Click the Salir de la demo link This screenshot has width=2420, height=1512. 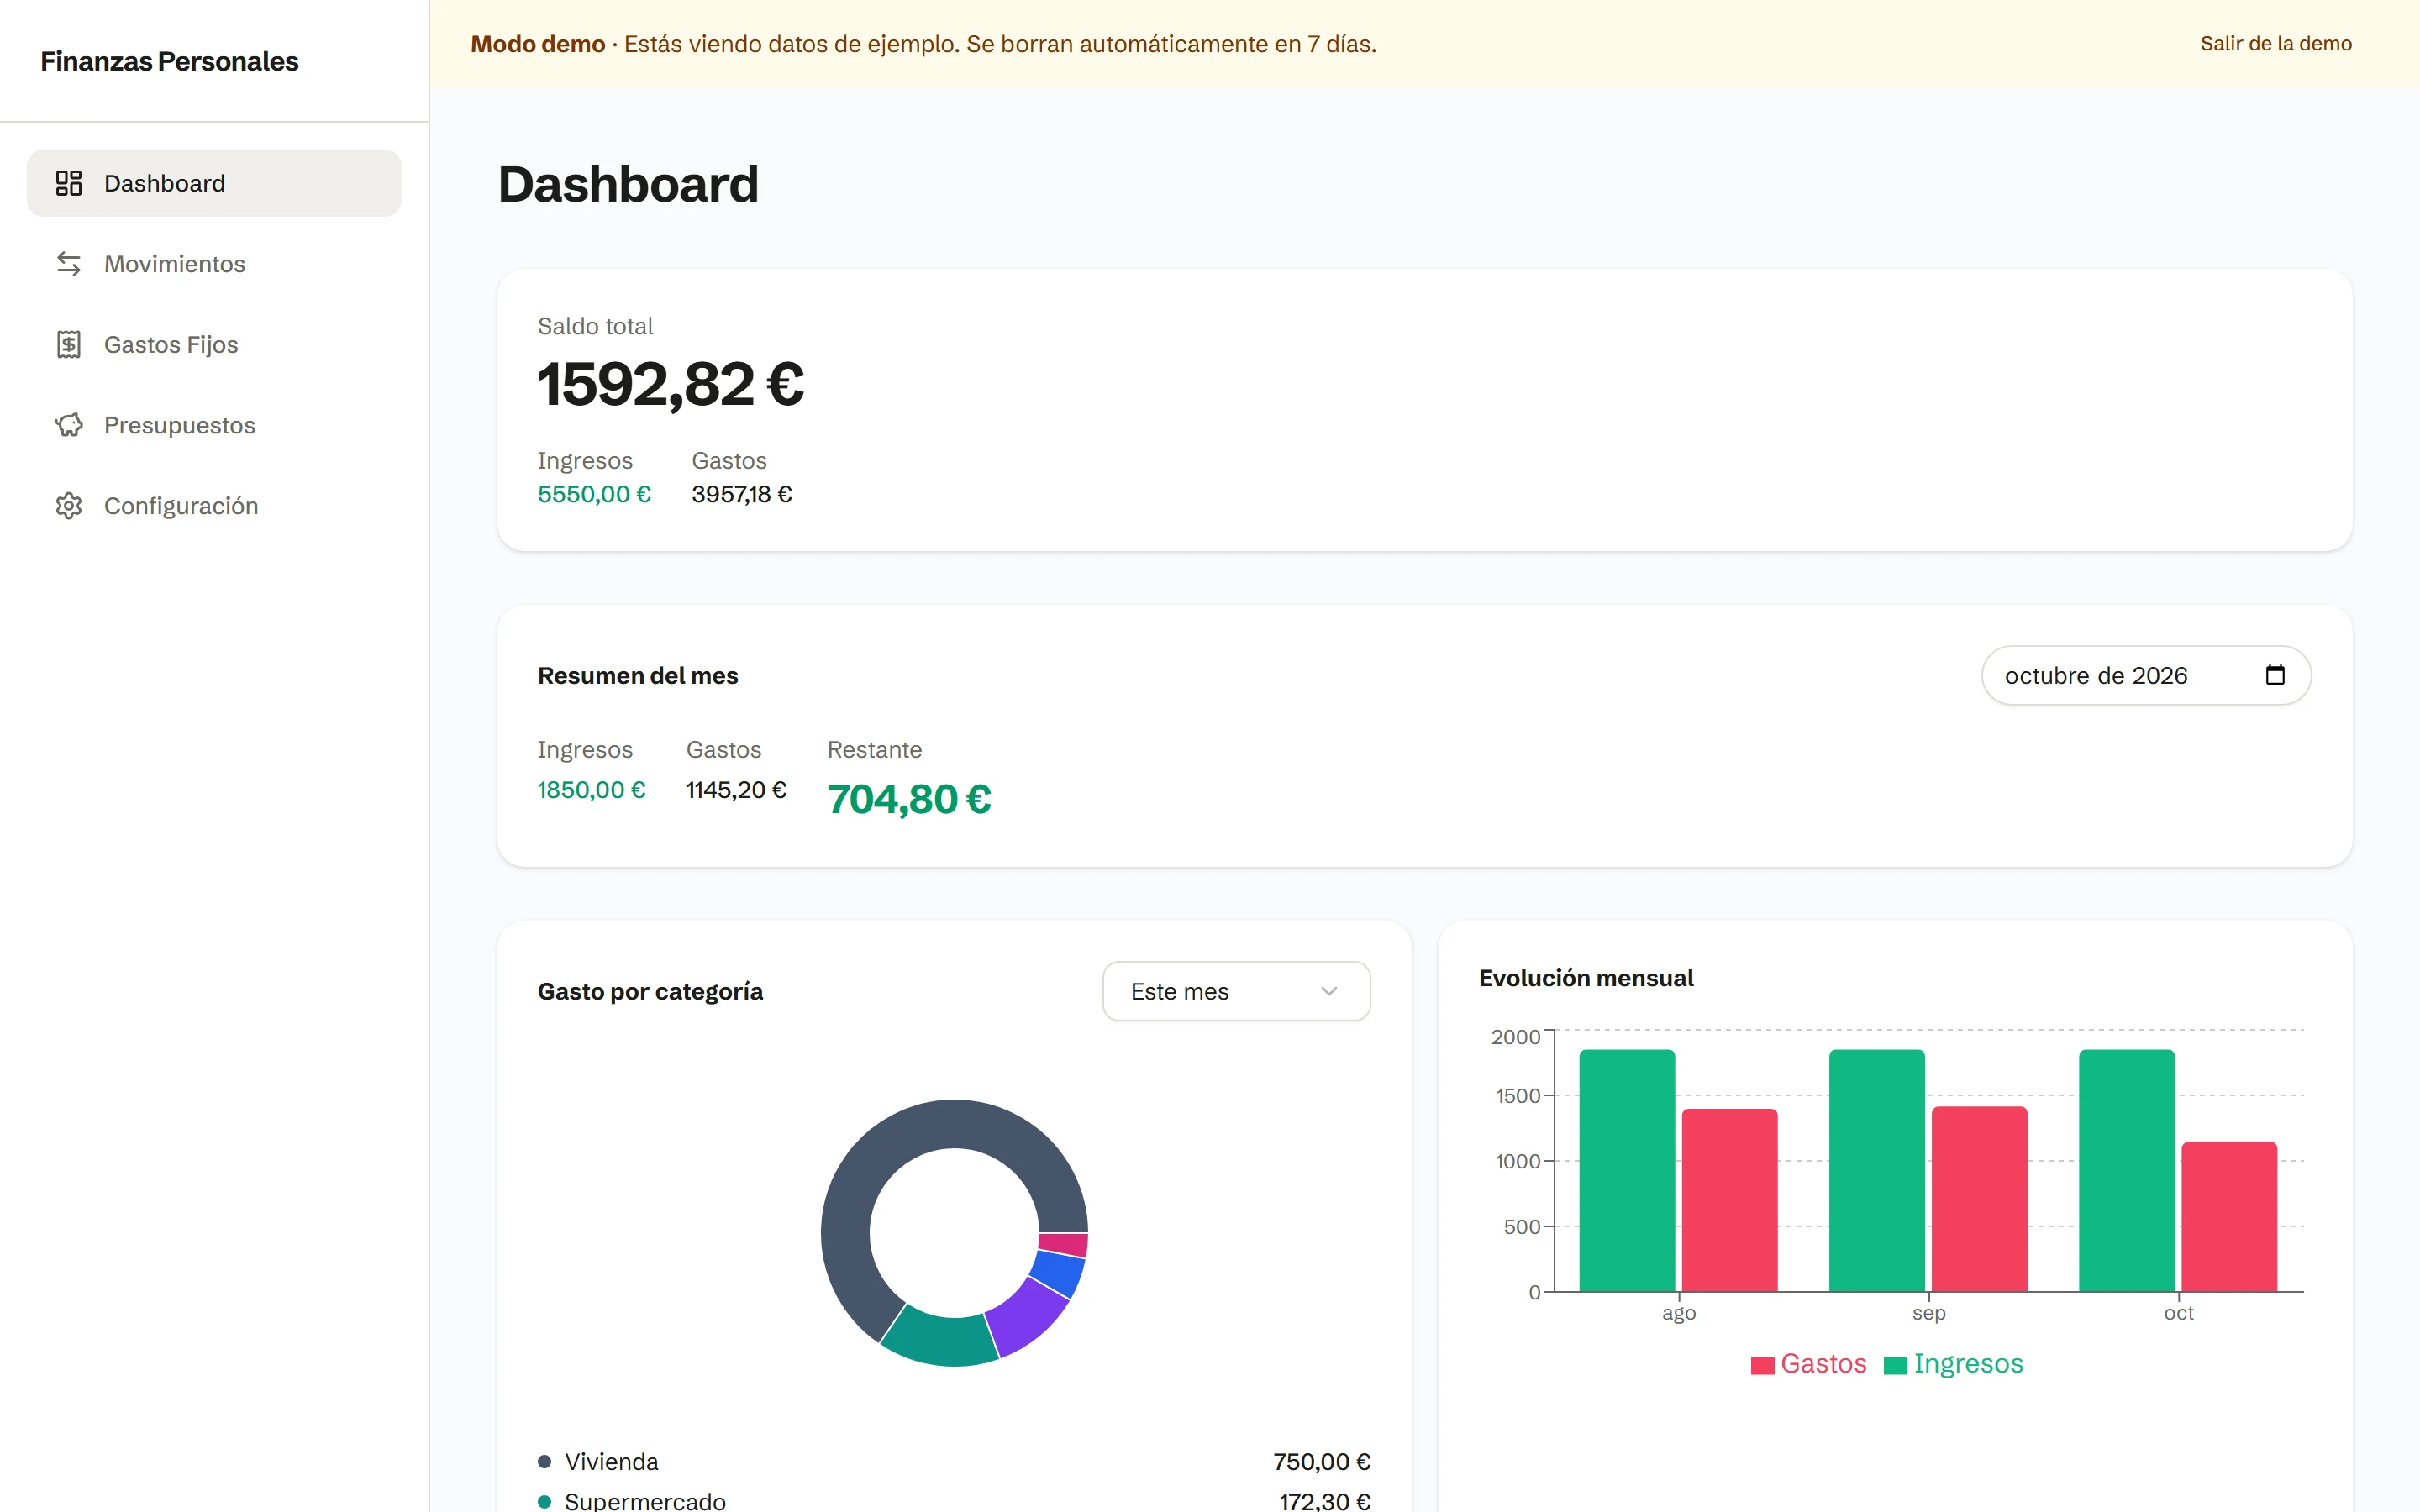pos(2275,43)
